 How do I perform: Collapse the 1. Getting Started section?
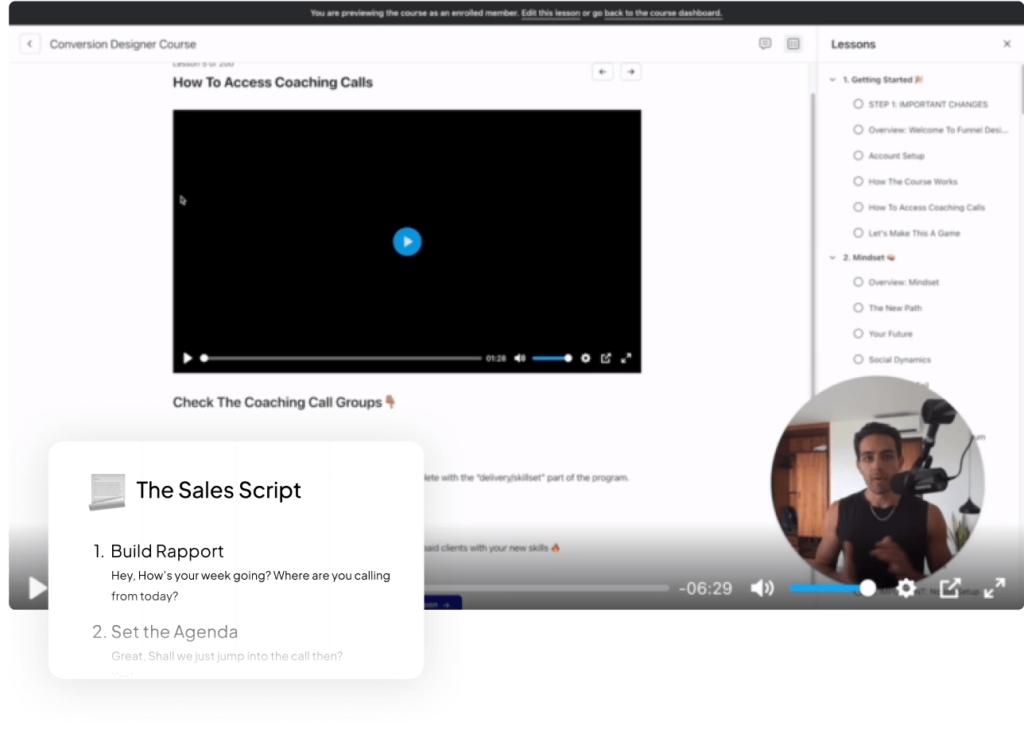(x=832, y=80)
